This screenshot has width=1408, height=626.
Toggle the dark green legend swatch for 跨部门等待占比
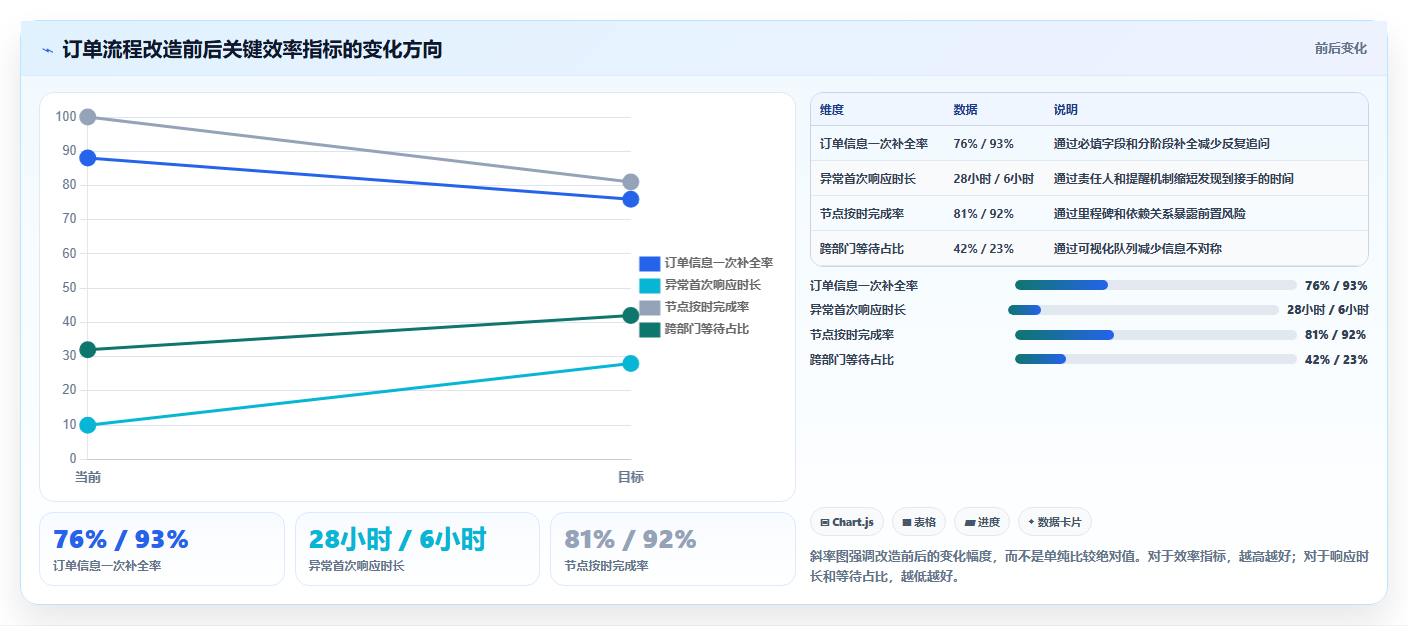650,329
